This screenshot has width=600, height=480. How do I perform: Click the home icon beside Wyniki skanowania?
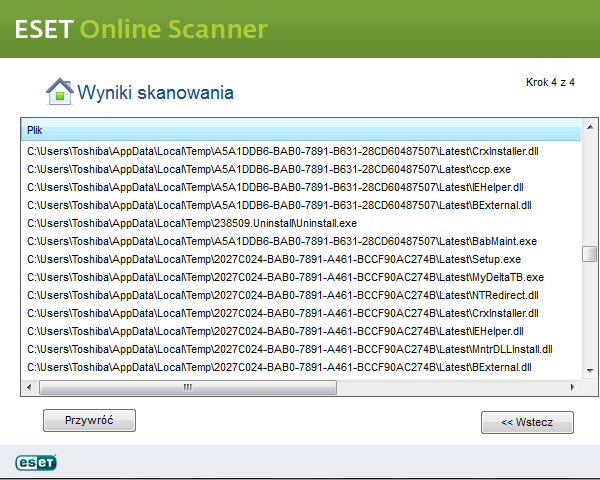pos(60,91)
